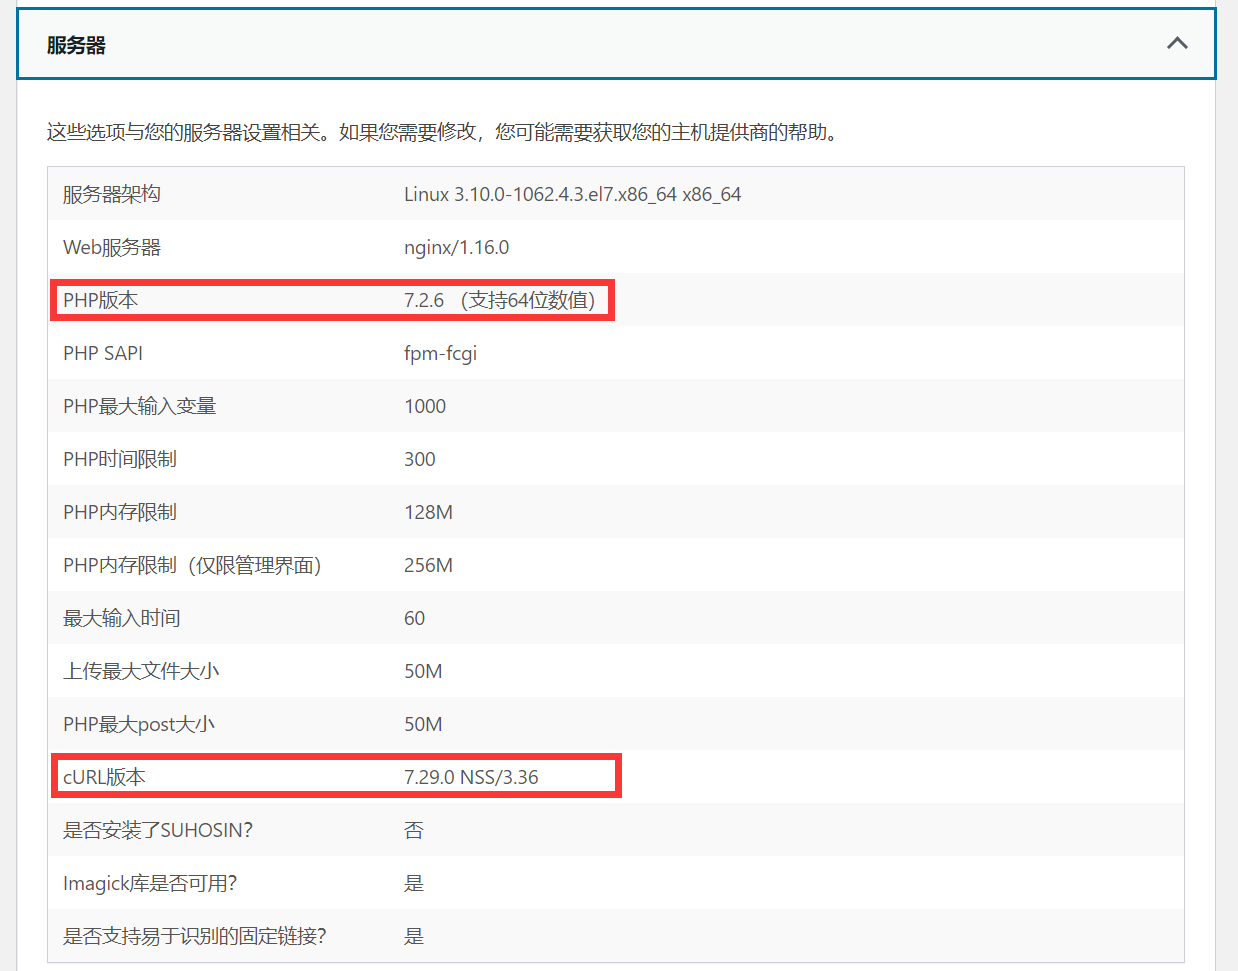
Task: Click the Linux 3.10.0 architecture value
Action: 572,194
